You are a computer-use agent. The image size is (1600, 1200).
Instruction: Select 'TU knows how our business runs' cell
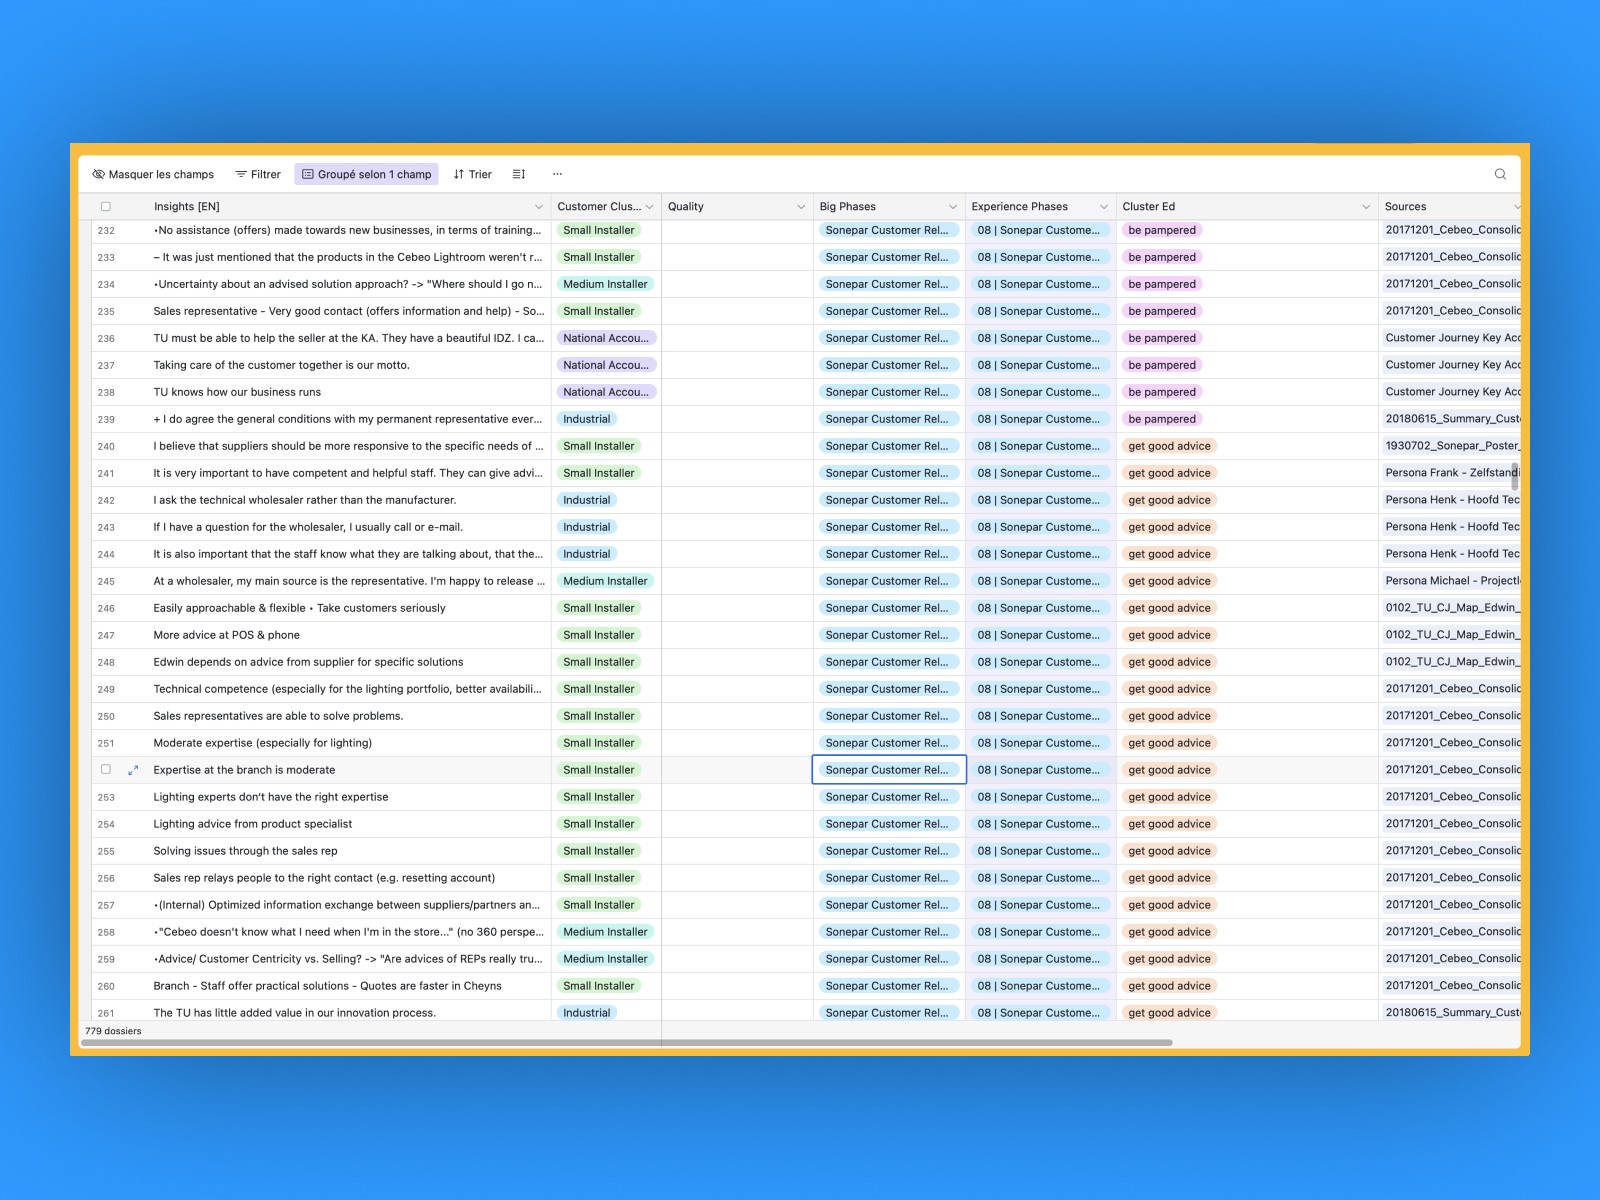click(351, 392)
